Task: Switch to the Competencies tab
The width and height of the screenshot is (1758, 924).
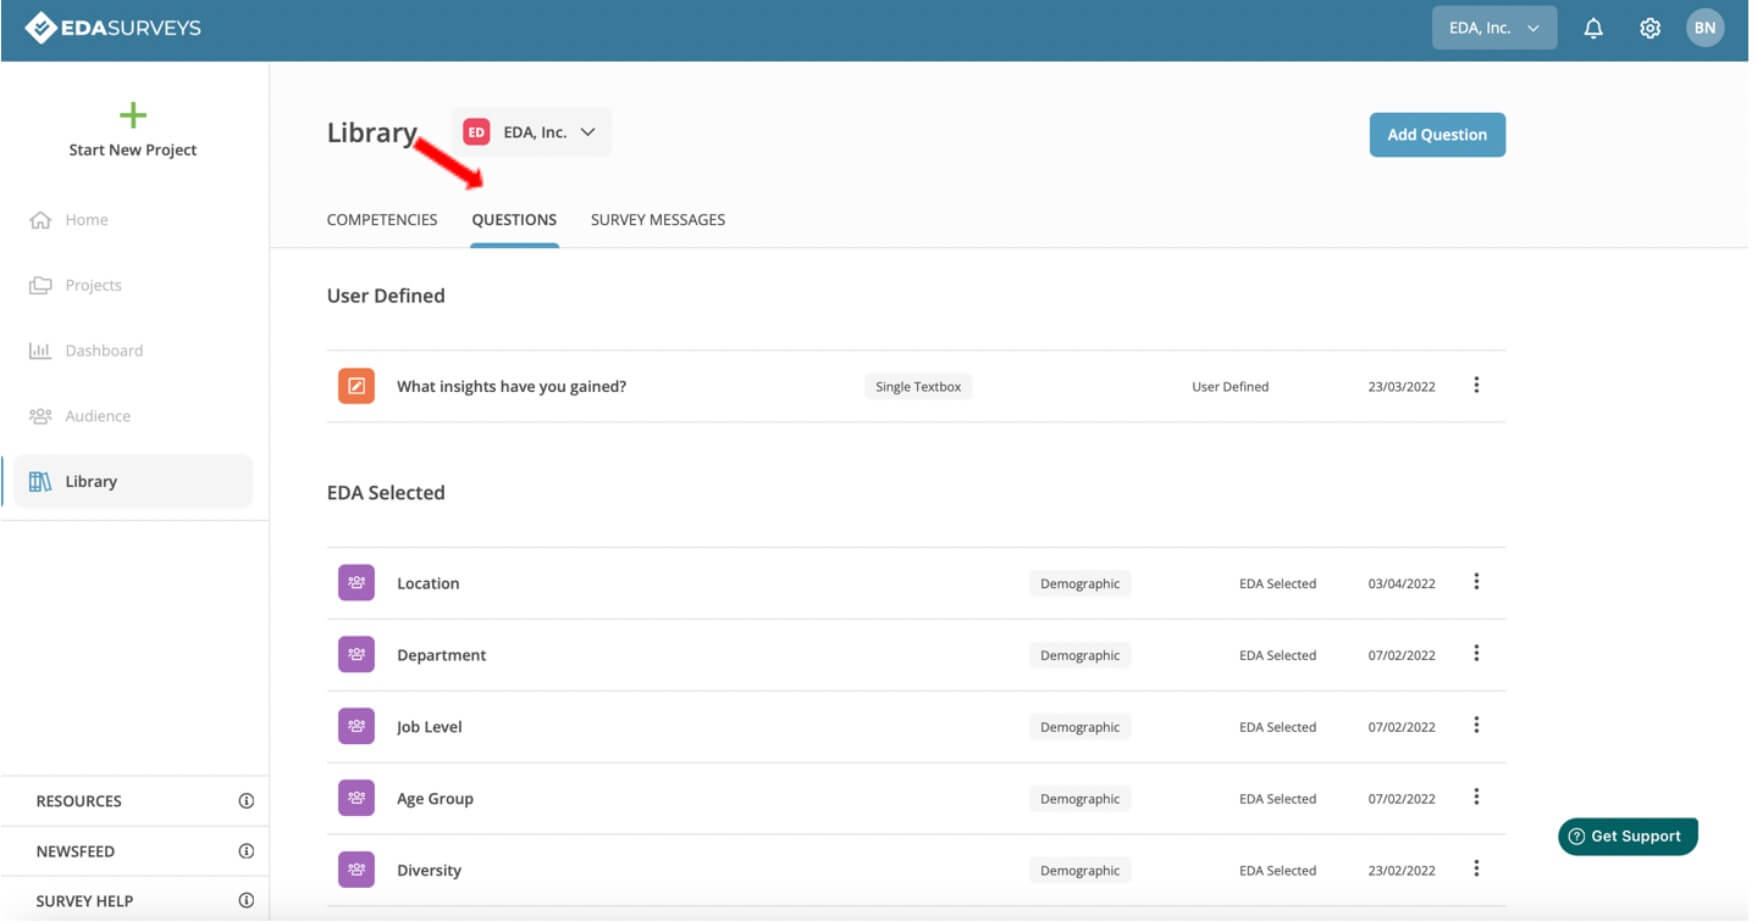Action: [x=382, y=220]
